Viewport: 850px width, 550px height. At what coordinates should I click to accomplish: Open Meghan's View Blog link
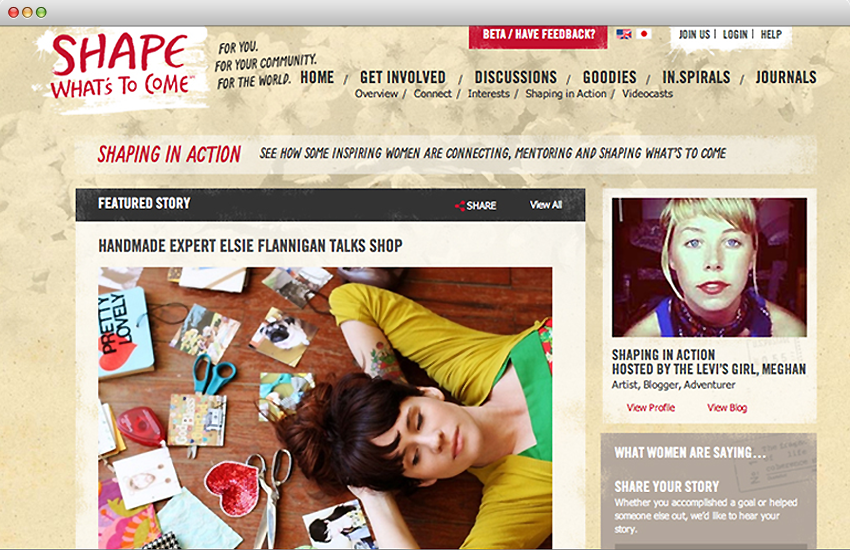pyautogui.click(x=727, y=407)
